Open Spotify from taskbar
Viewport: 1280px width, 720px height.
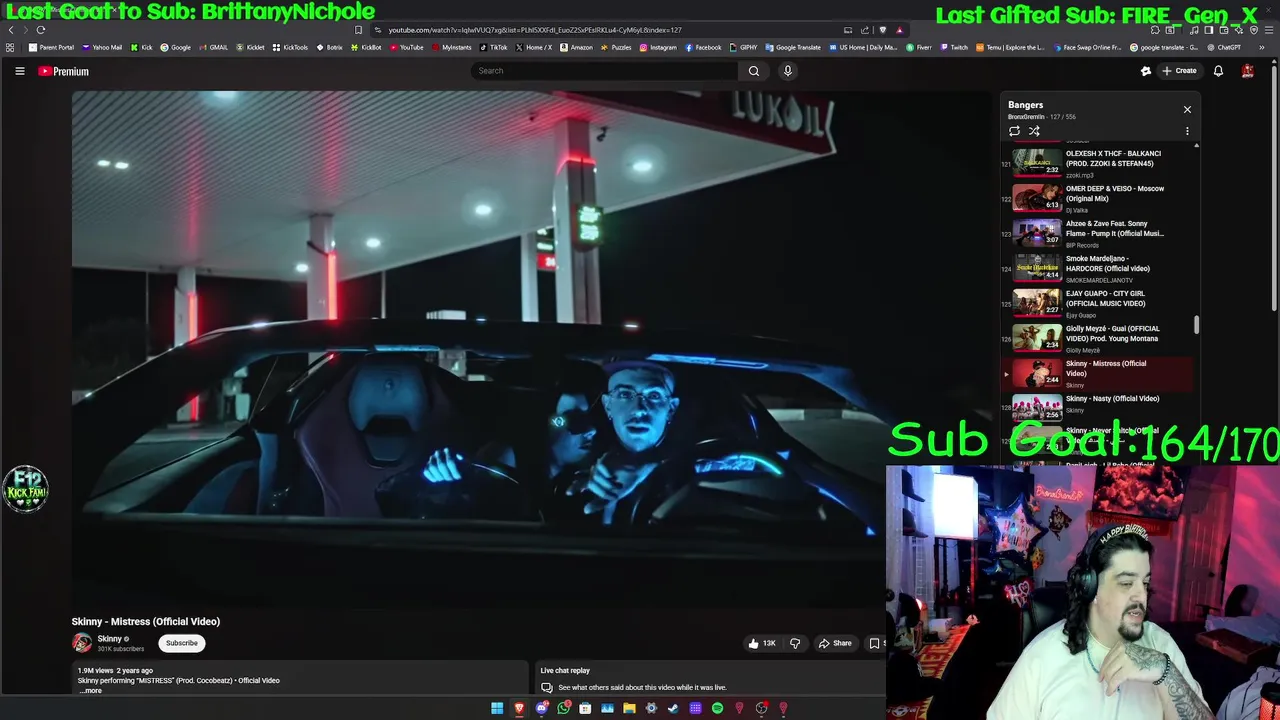(717, 708)
